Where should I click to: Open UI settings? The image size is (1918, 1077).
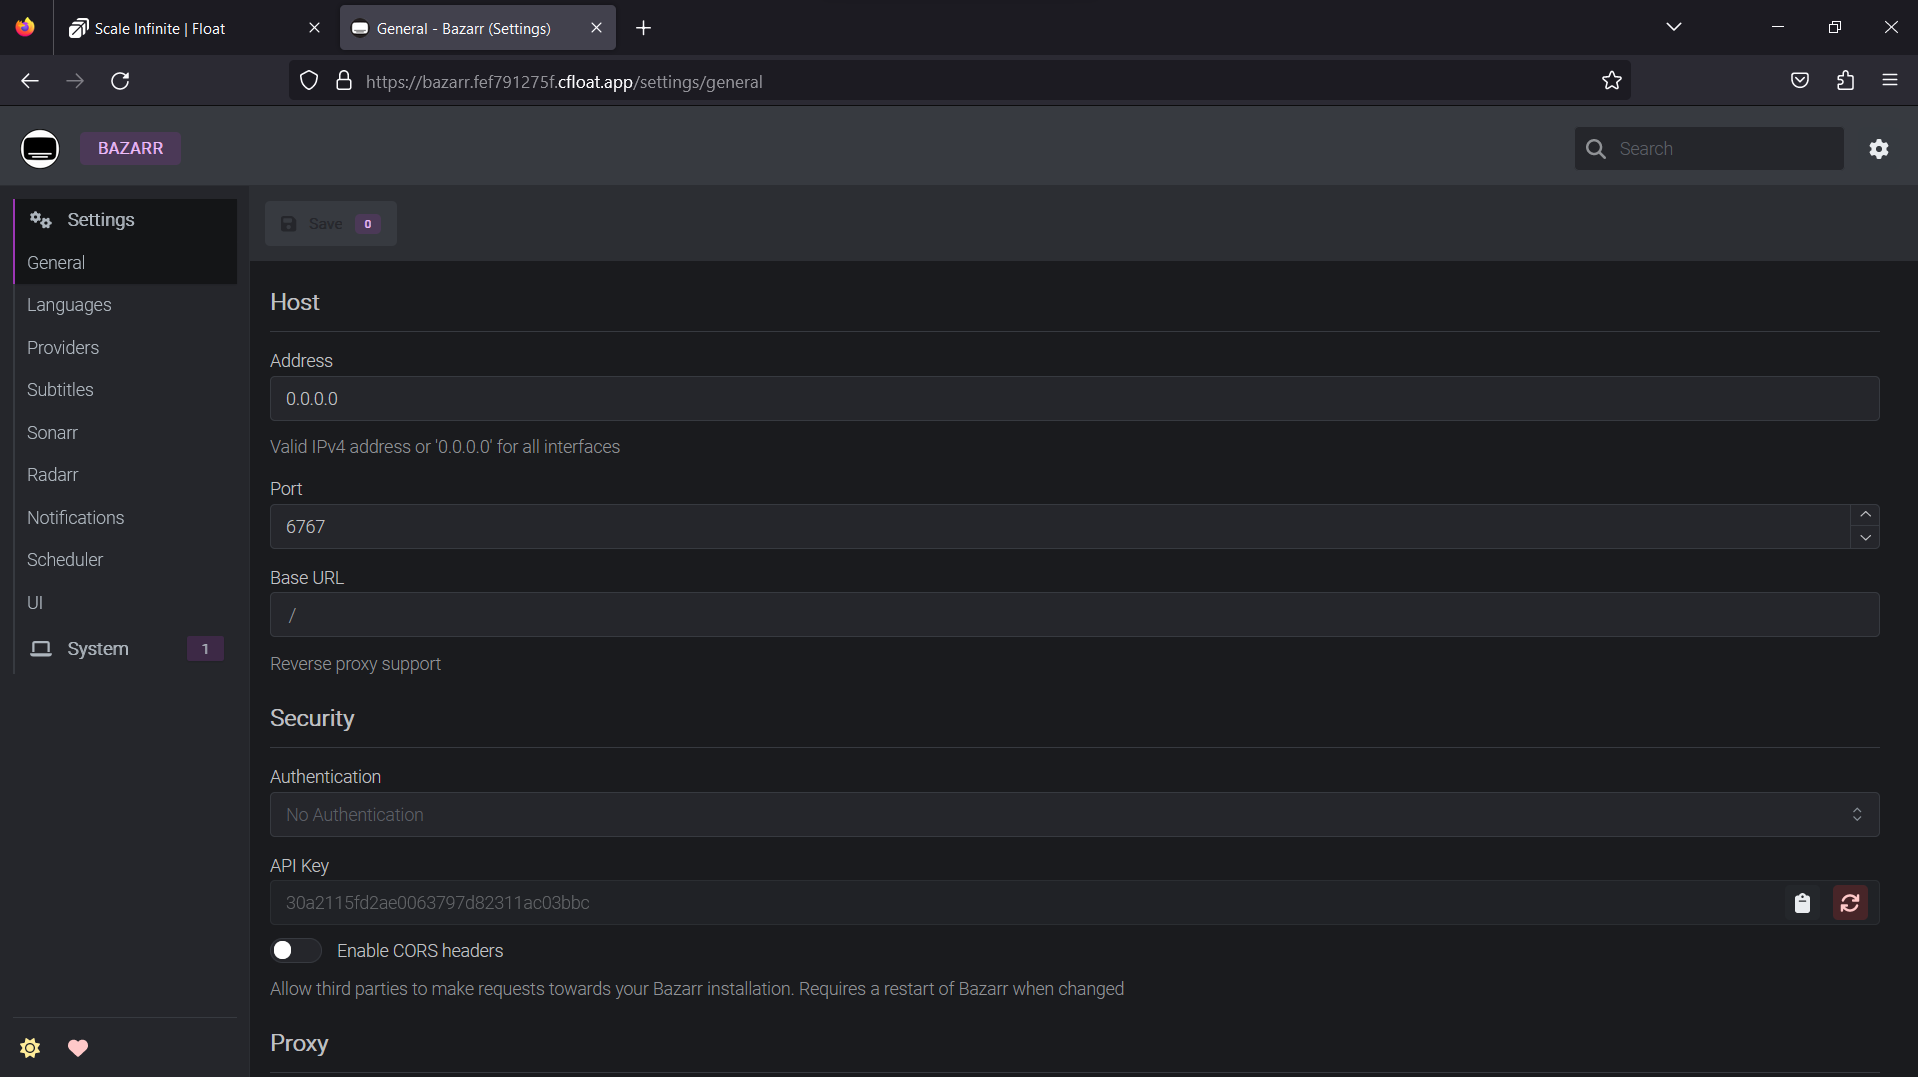(x=126, y=602)
